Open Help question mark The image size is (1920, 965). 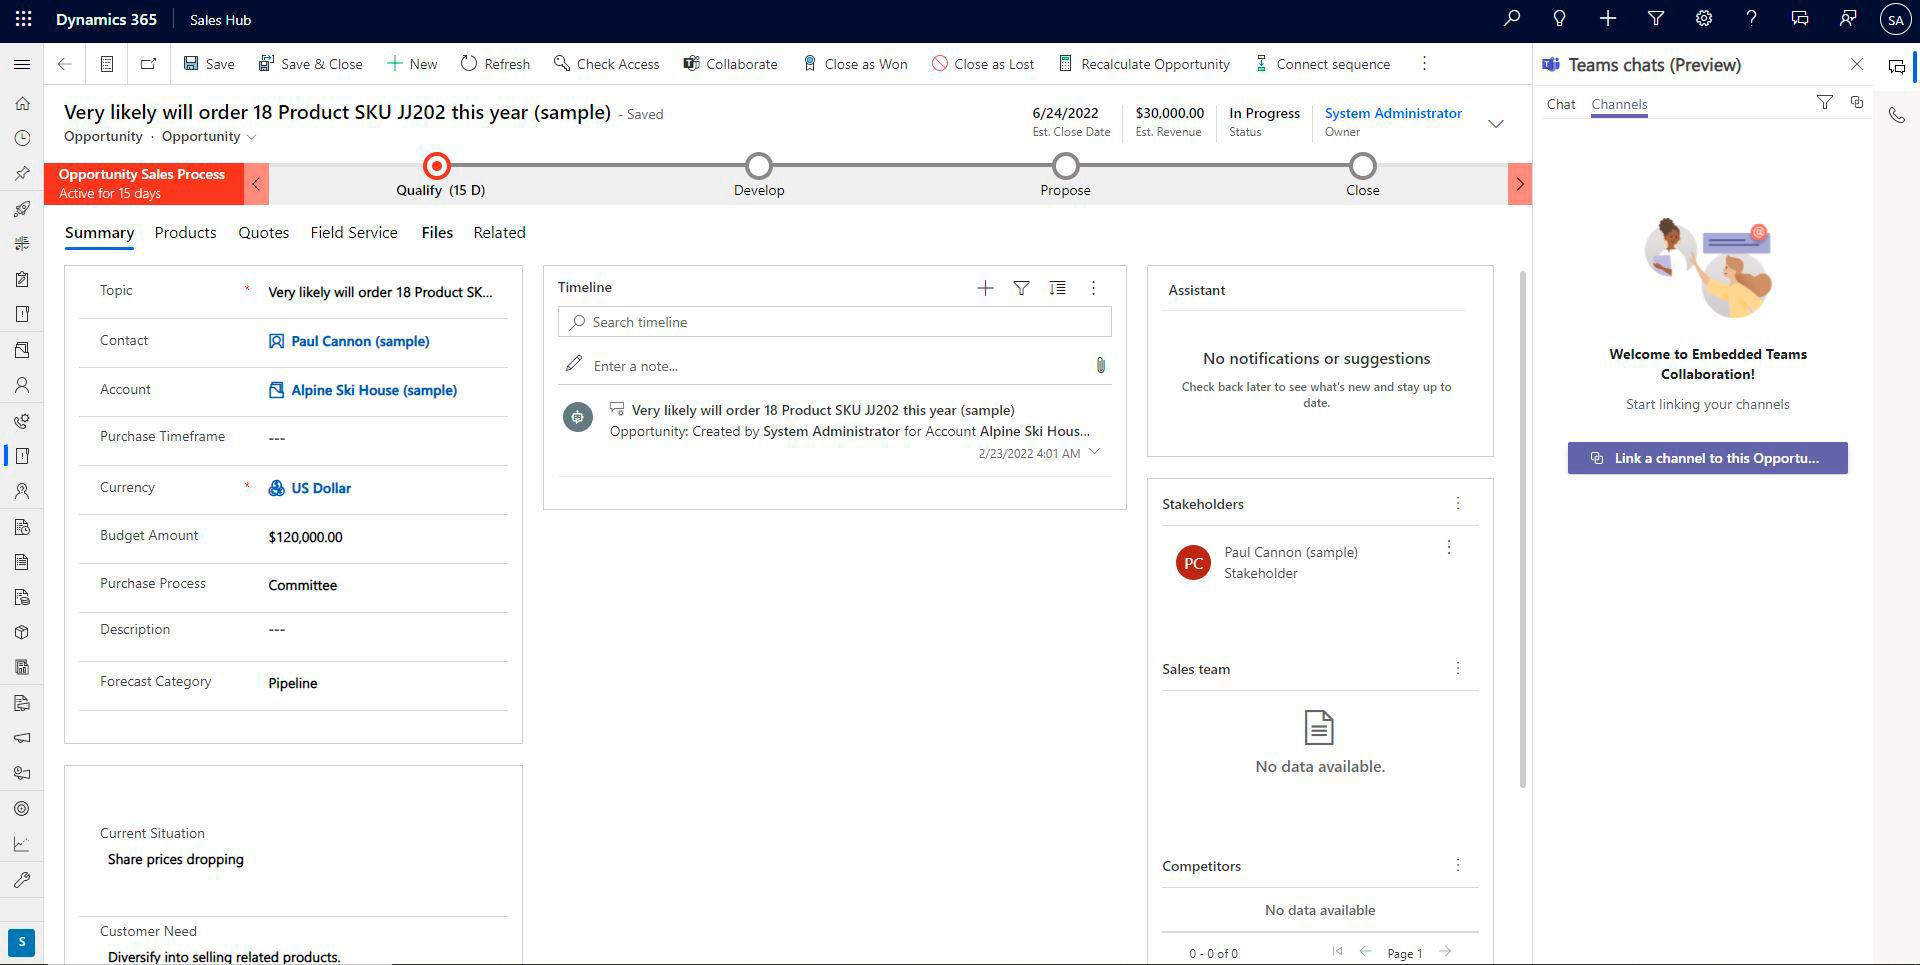(1751, 19)
